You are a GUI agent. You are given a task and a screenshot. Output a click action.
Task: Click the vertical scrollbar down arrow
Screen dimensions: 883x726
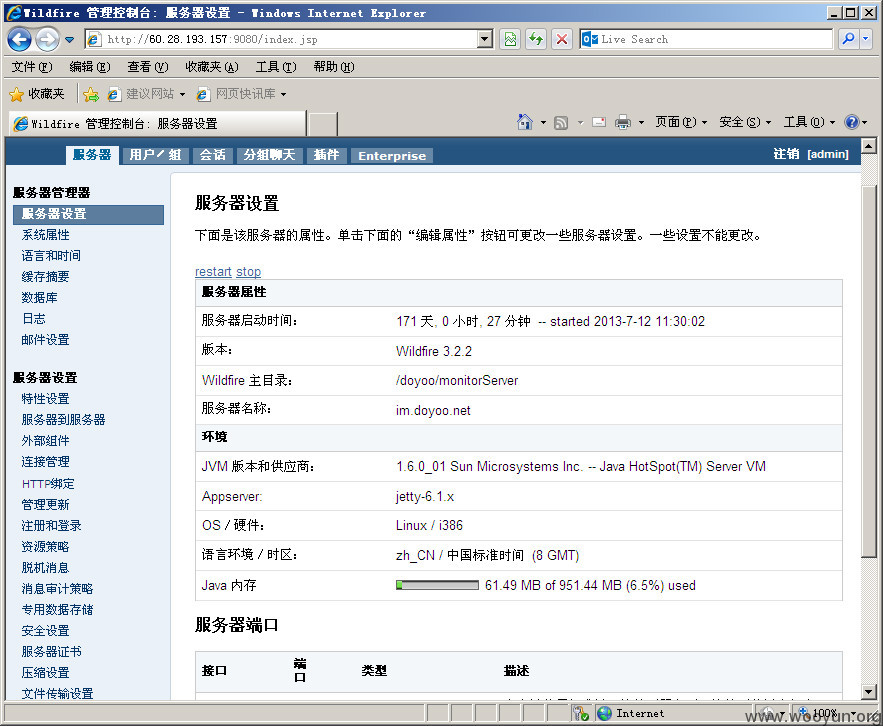pos(868,691)
